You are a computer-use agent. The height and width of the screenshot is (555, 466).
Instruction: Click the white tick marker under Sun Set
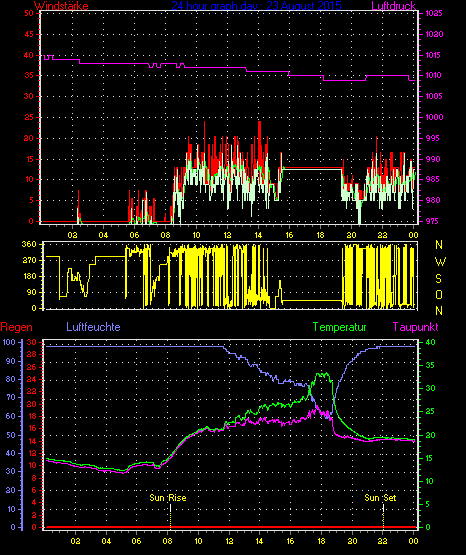(383, 509)
